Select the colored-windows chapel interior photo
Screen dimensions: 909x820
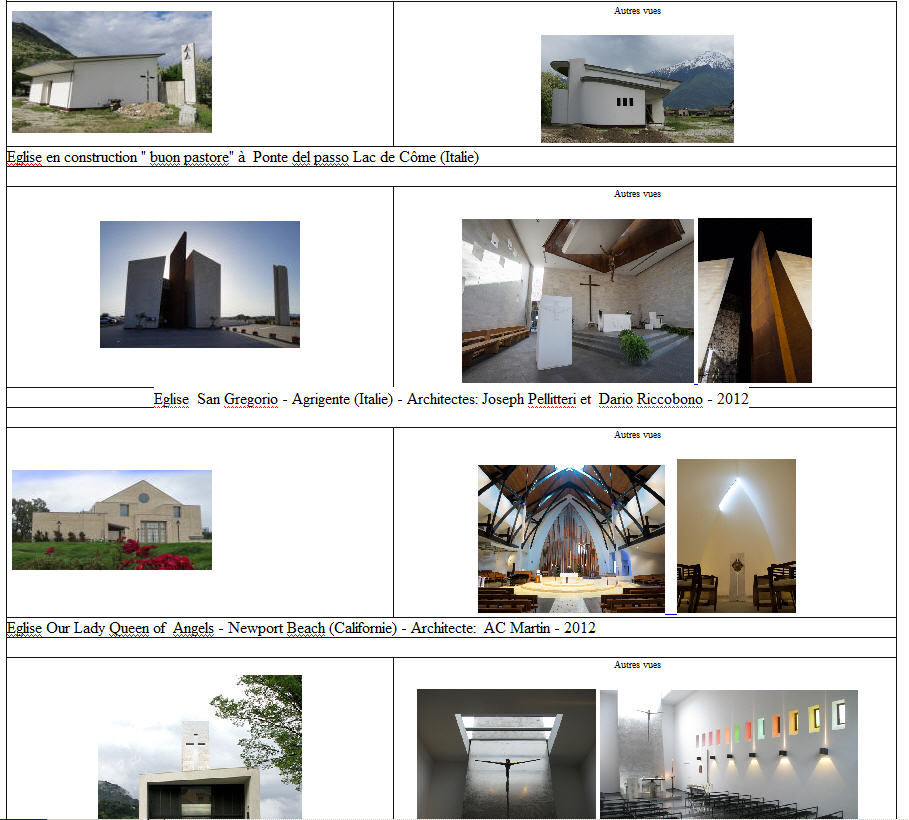[x=729, y=754]
